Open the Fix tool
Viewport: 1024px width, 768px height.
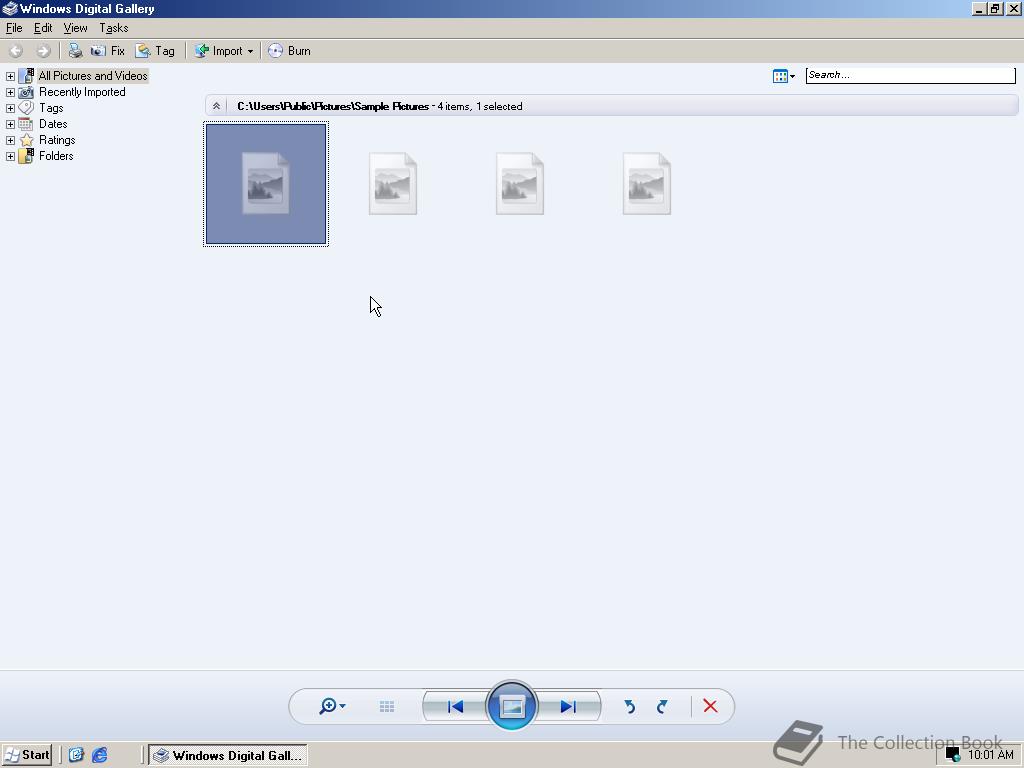[108, 51]
